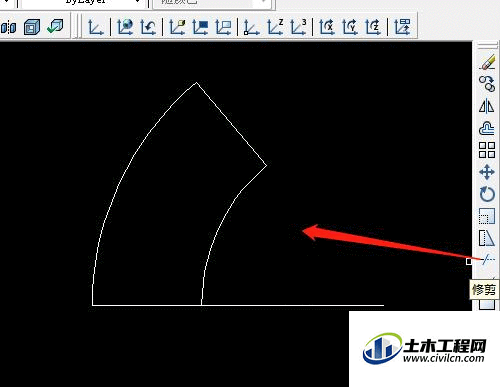500x387 pixels.
Task: Select the Scale tool
Action: point(487,216)
